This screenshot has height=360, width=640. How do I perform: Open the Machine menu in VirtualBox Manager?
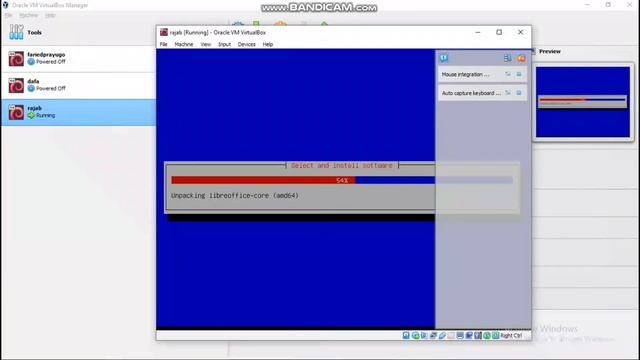(29, 15)
